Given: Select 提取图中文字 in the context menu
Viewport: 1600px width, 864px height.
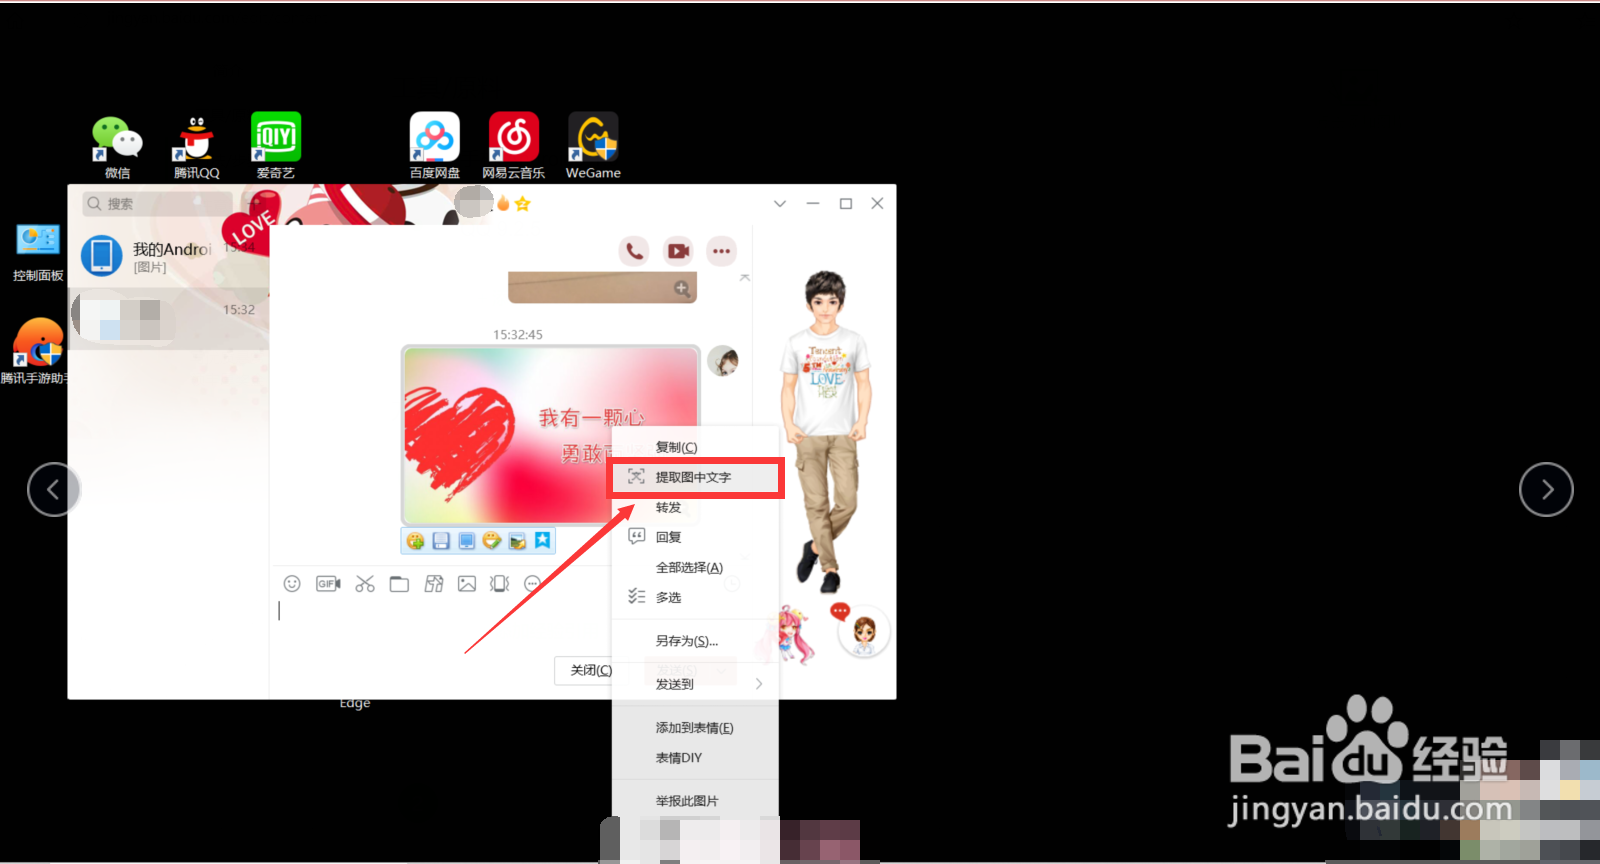Looking at the screenshot, I should coord(695,477).
